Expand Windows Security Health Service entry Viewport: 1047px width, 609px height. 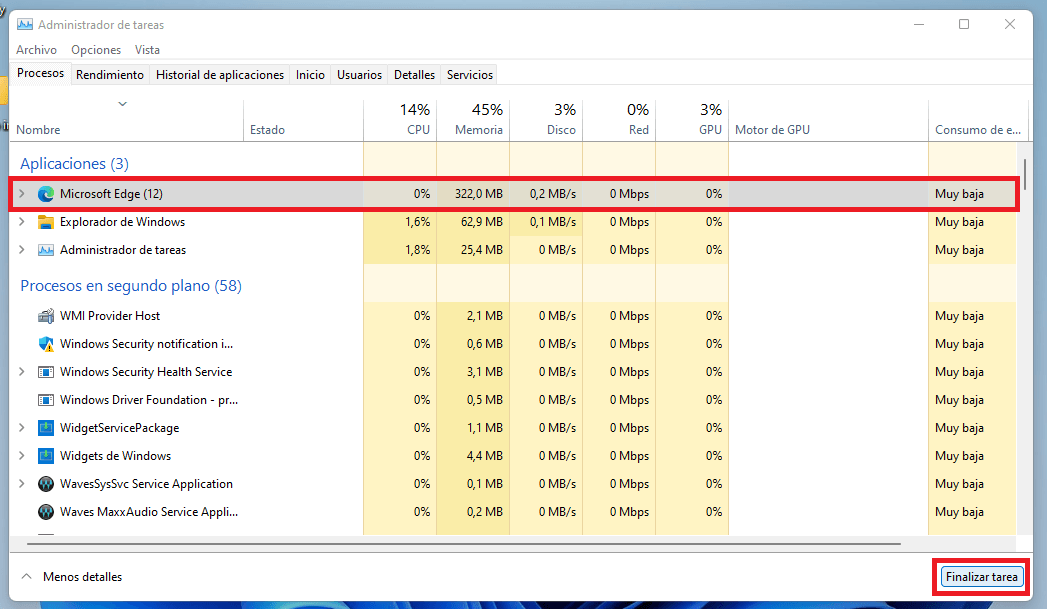click(x=21, y=372)
